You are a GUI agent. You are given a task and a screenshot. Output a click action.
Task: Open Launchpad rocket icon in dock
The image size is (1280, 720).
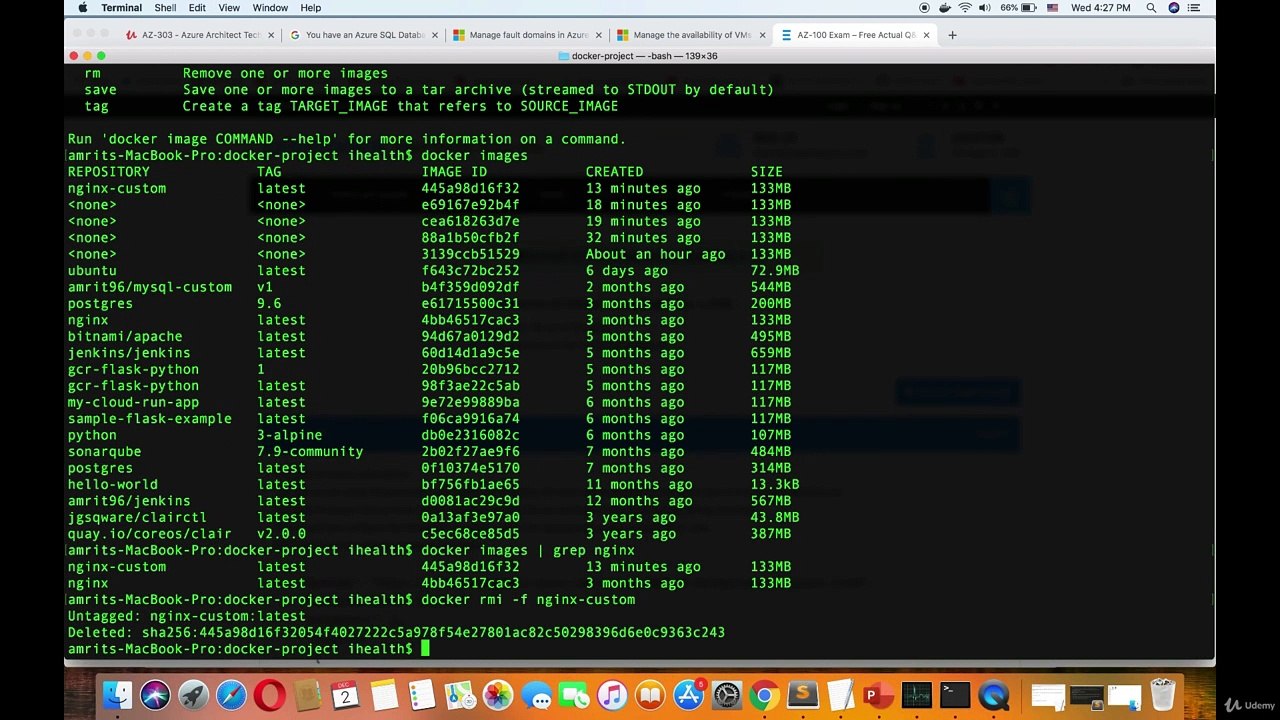(193, 695)
